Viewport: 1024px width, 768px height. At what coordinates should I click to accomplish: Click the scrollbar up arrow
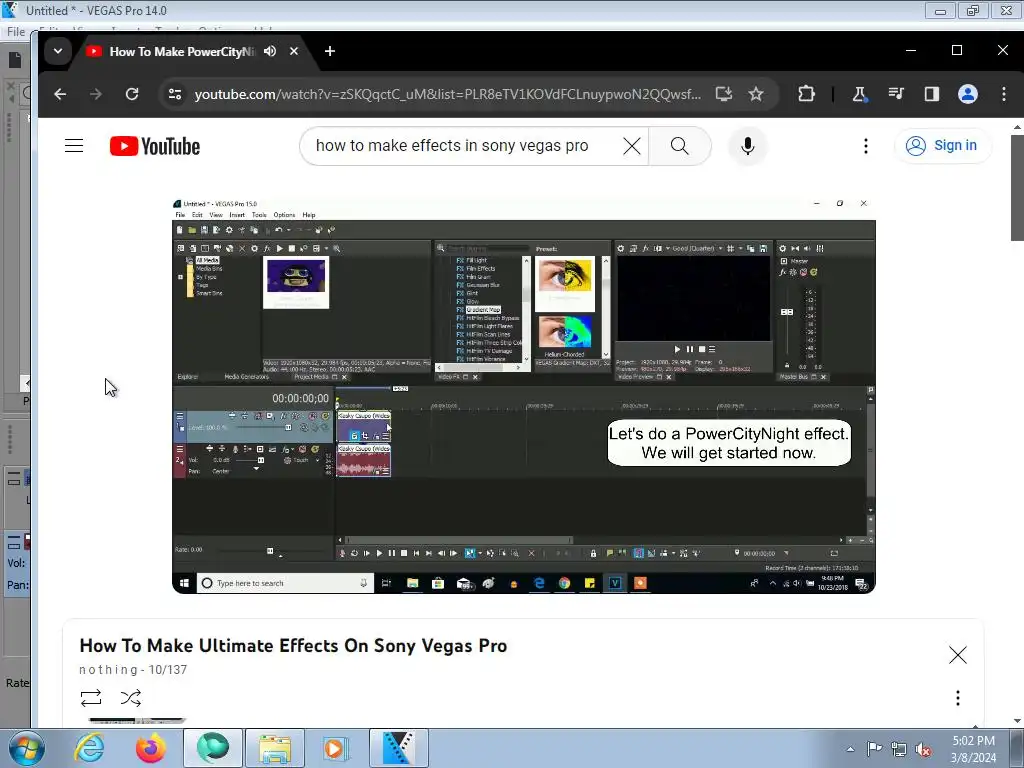pyautogui.click(x=1017, y=127)
